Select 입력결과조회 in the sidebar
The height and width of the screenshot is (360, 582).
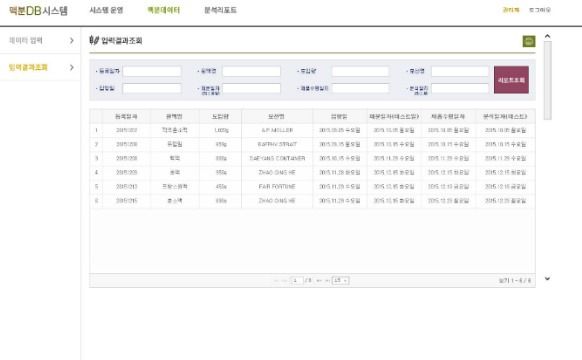[x=28, y=67]
